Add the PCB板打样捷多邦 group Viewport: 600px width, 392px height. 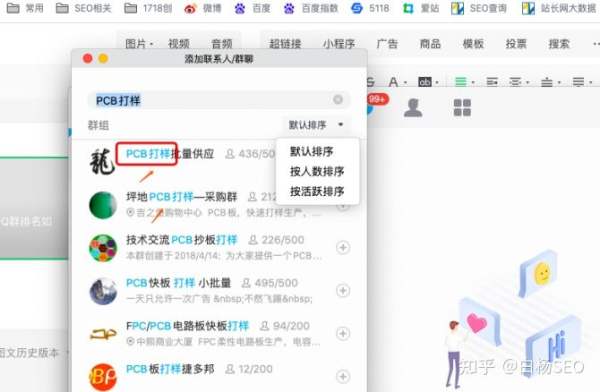click(x=343, y=376)
